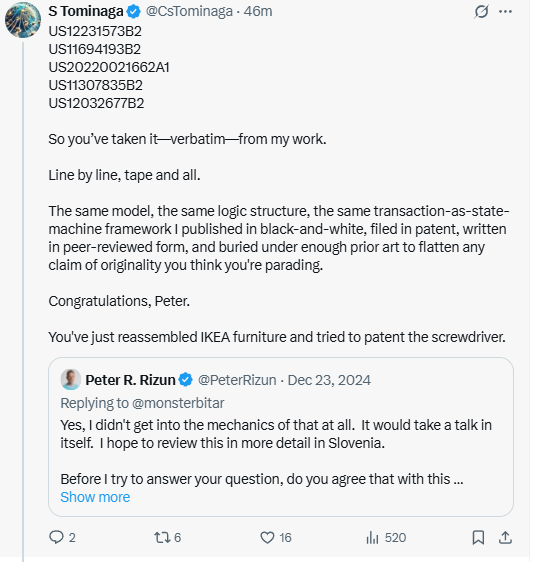Click S Tominaga's verified badge
Screen dimensions: 545x562
[x=134, y=11]
